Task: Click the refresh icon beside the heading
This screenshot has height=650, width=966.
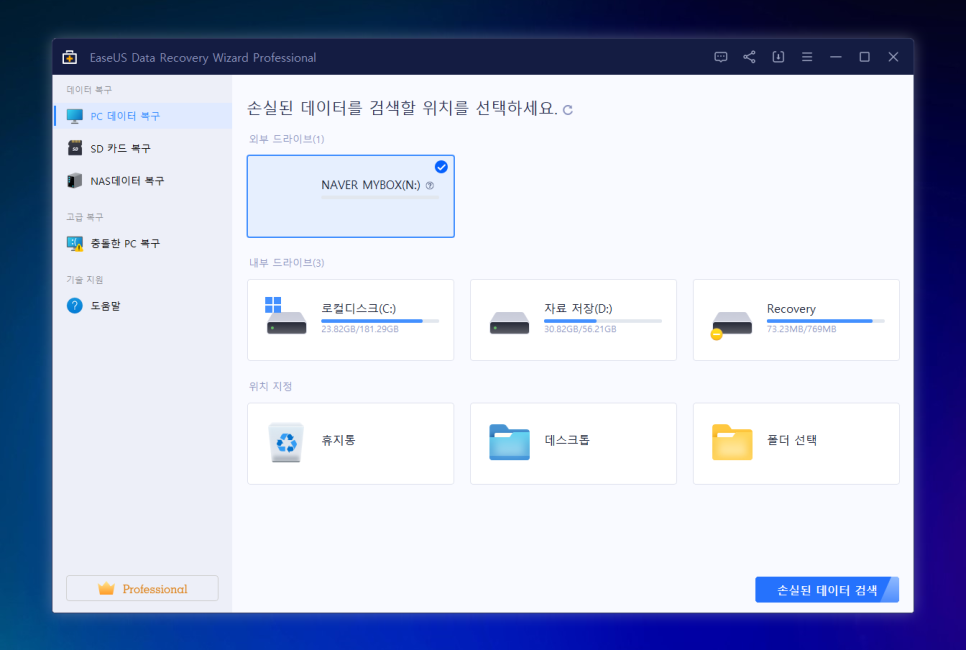Action: click(567, 110)
